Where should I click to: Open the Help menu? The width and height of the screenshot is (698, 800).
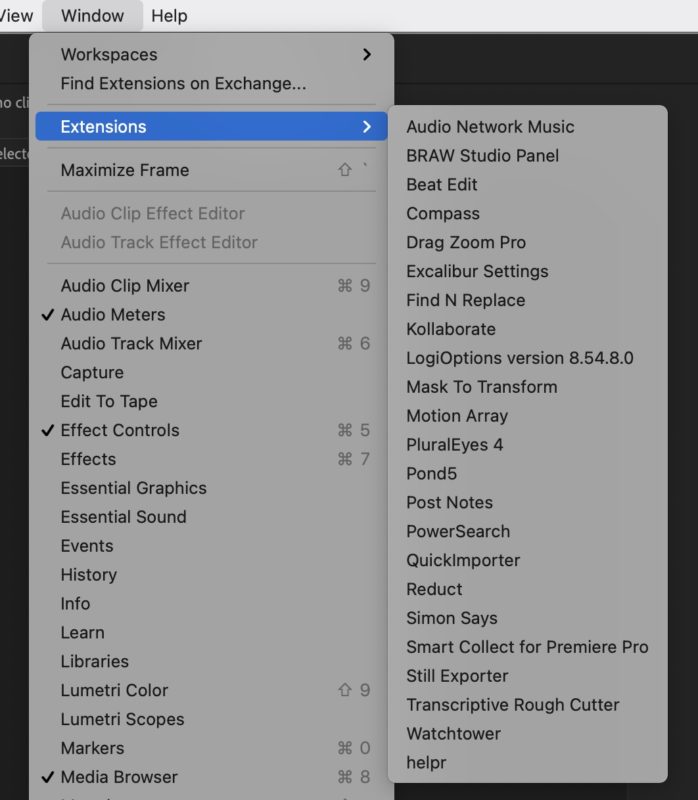pos(169,16)
